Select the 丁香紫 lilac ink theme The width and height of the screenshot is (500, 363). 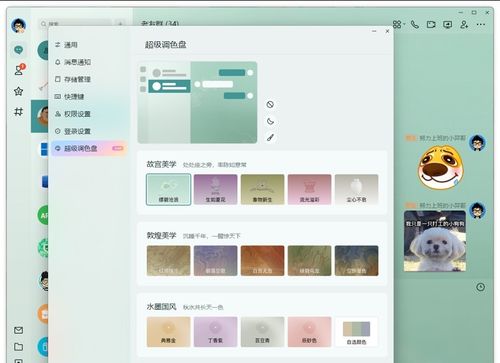tap(216, 332)
